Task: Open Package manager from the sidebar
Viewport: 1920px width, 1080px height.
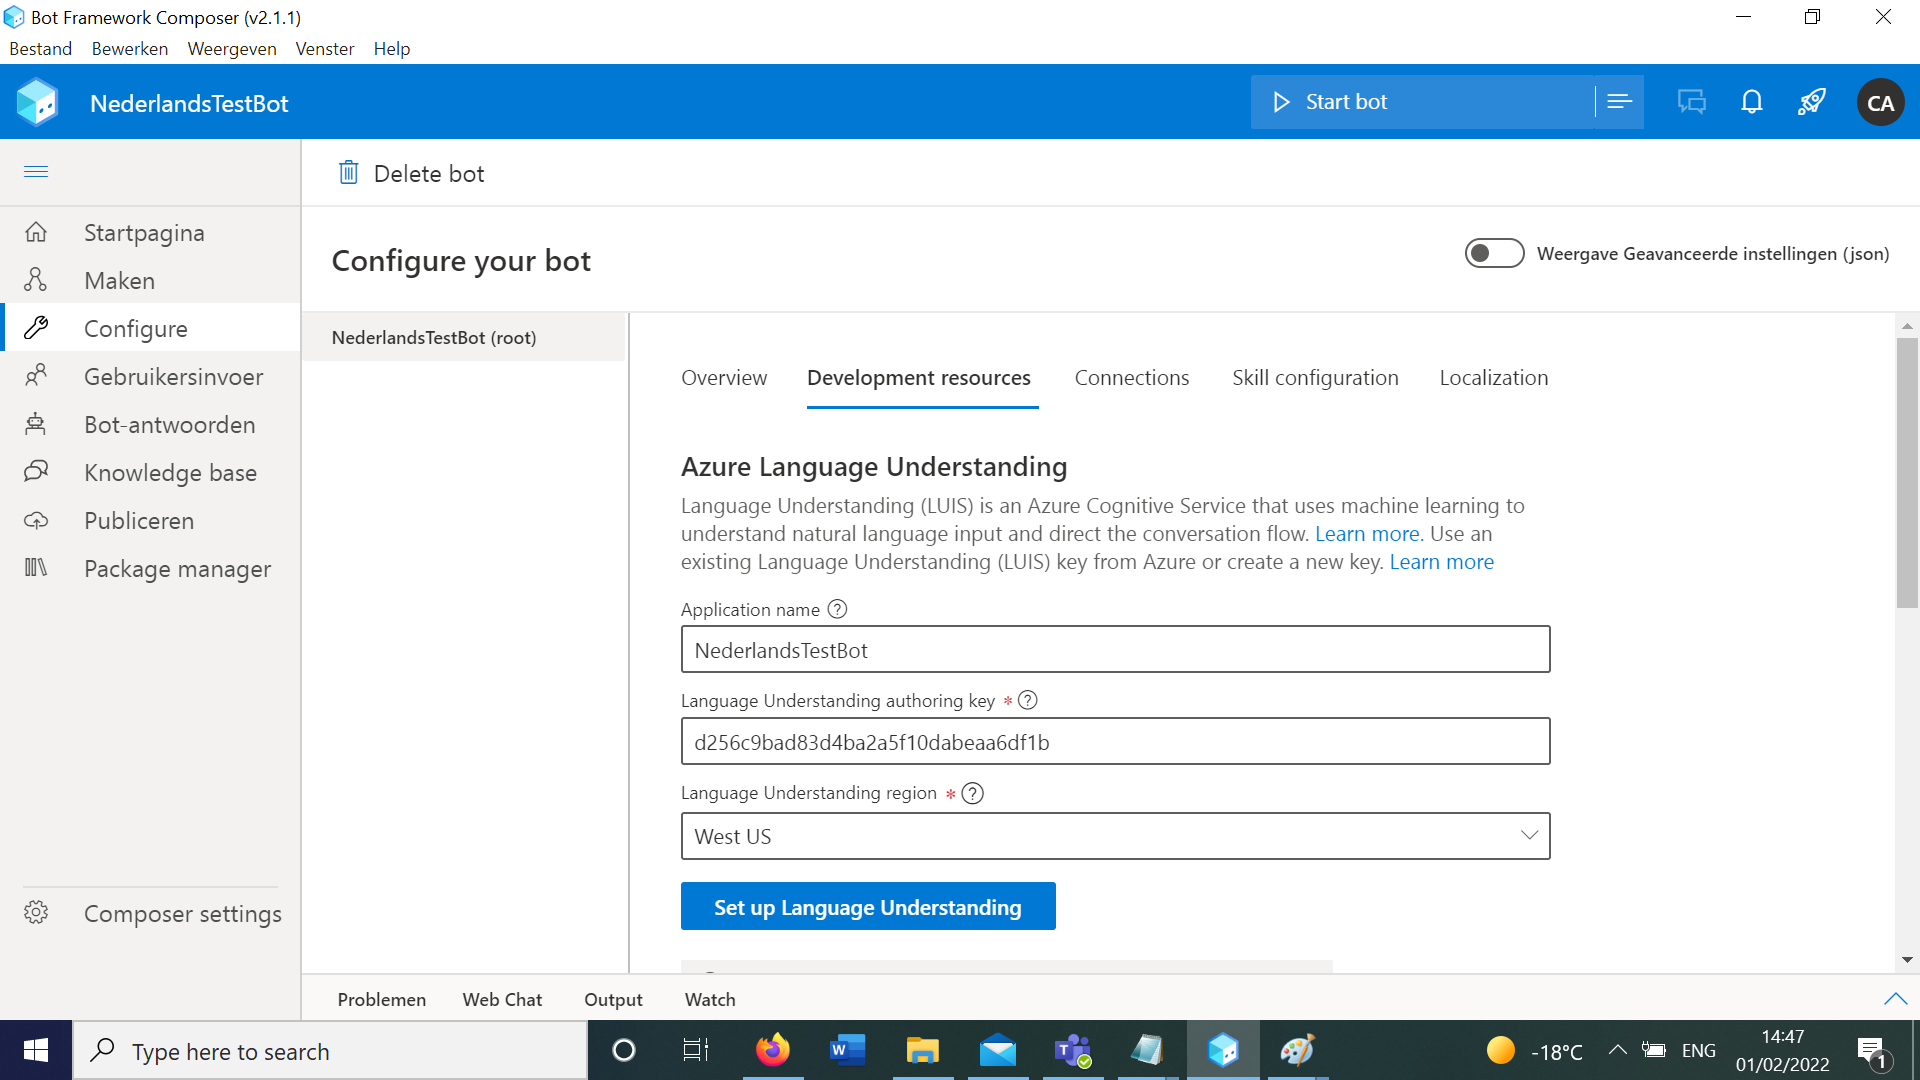Action: click(x=177, y=568)
